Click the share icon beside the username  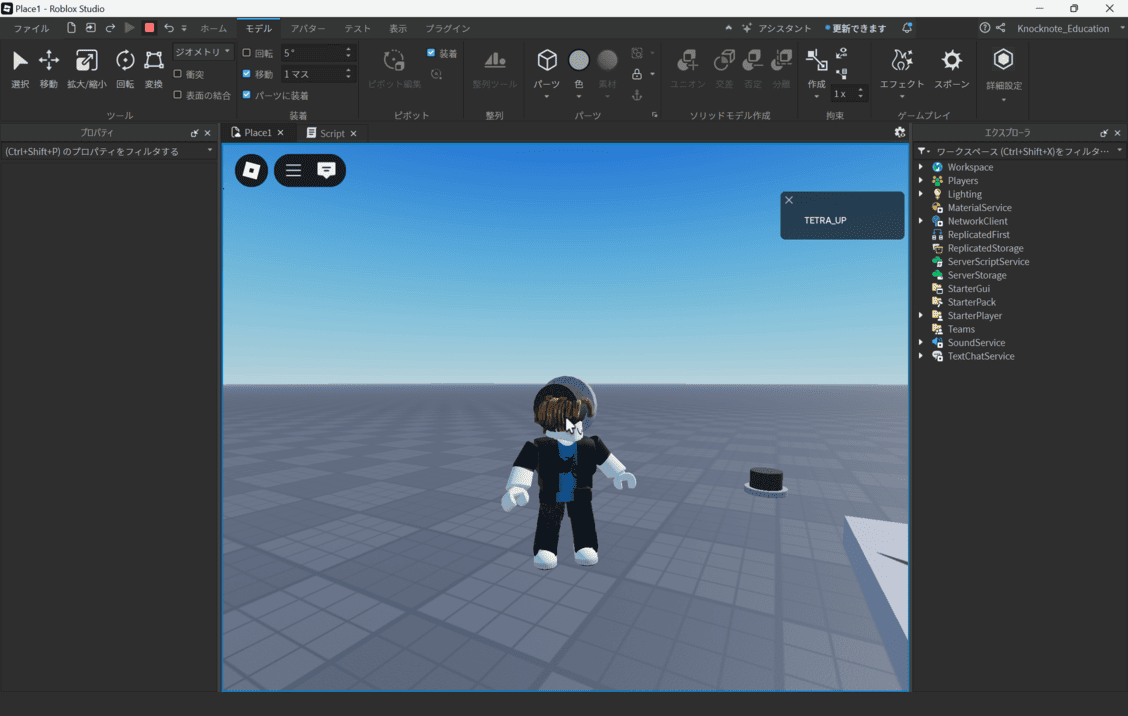pyautogui.click(x=1001, y=28)
